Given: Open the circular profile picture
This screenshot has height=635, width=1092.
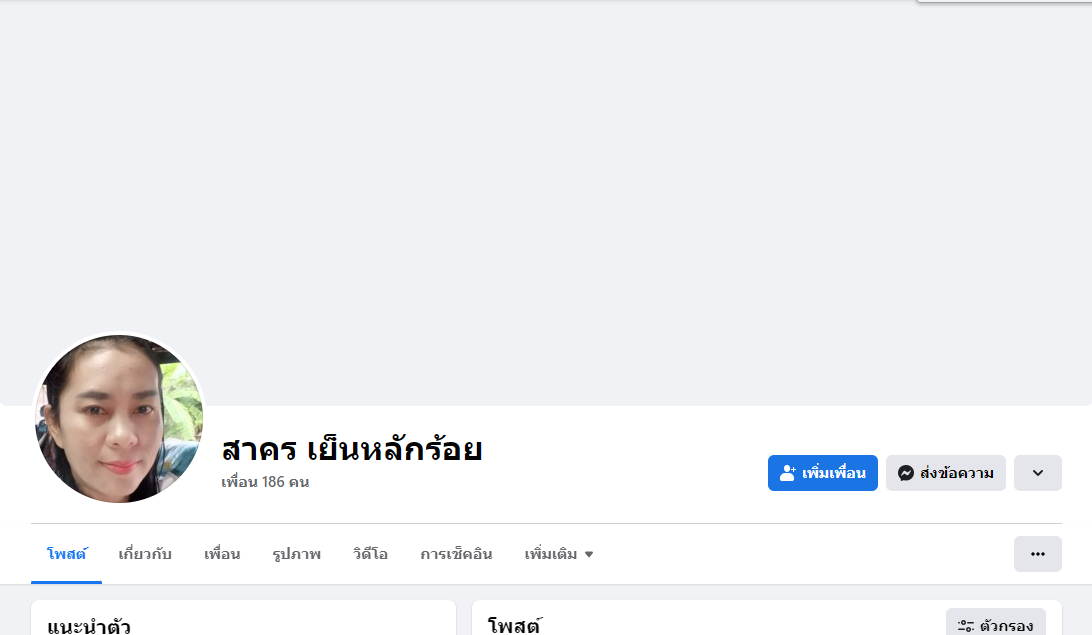Looking at the screenshot, I should click(x=119, y=419).
